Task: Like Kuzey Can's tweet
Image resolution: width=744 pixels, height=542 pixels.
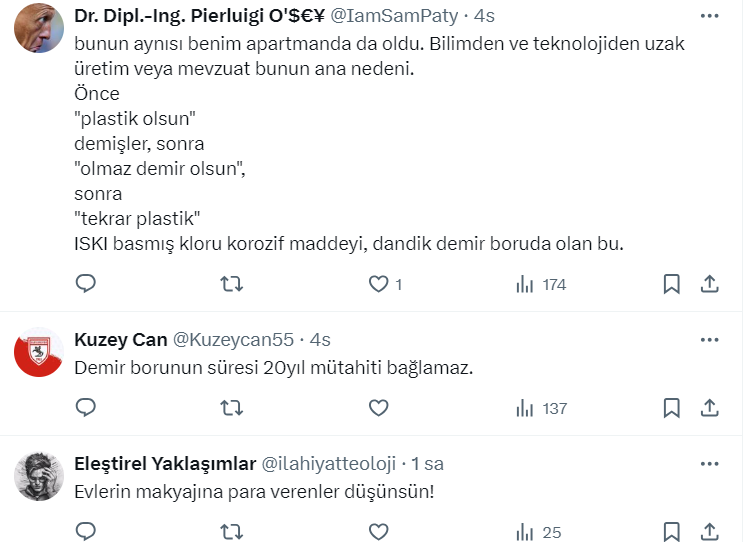Action: pos(378,407)
